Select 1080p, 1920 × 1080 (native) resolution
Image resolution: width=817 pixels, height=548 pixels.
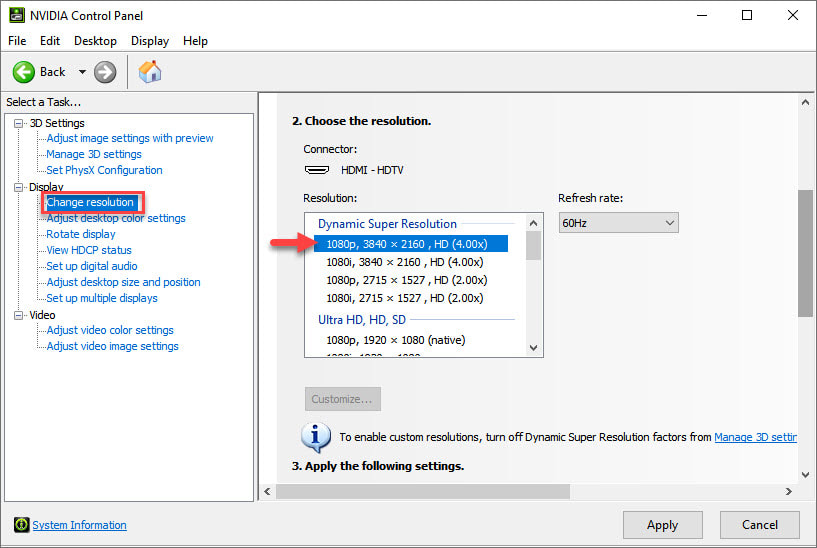[396, 340]
